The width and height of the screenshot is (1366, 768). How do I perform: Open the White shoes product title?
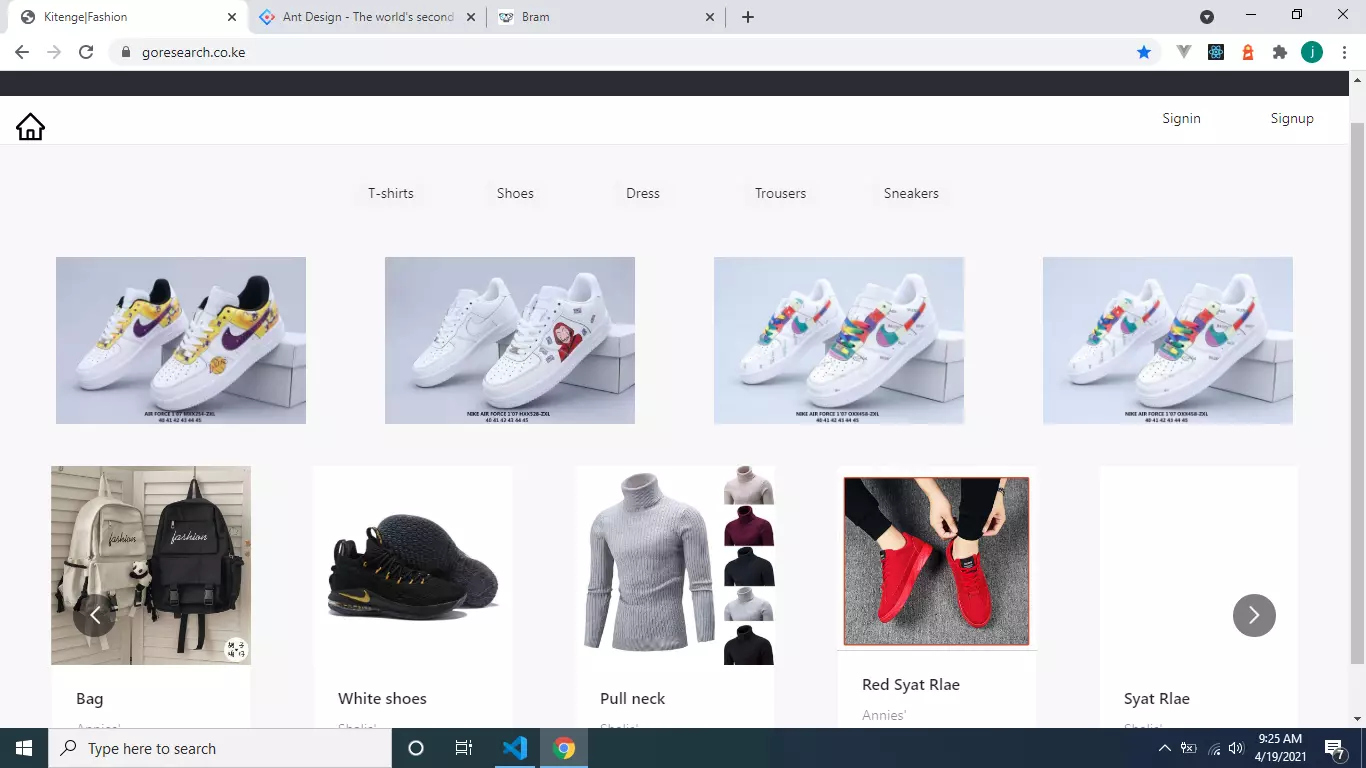tap(382, 698)
